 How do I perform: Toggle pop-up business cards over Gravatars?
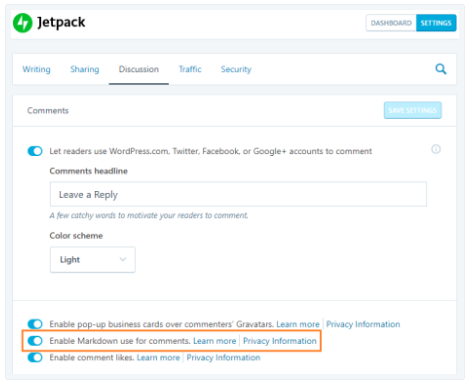(35, 324)
